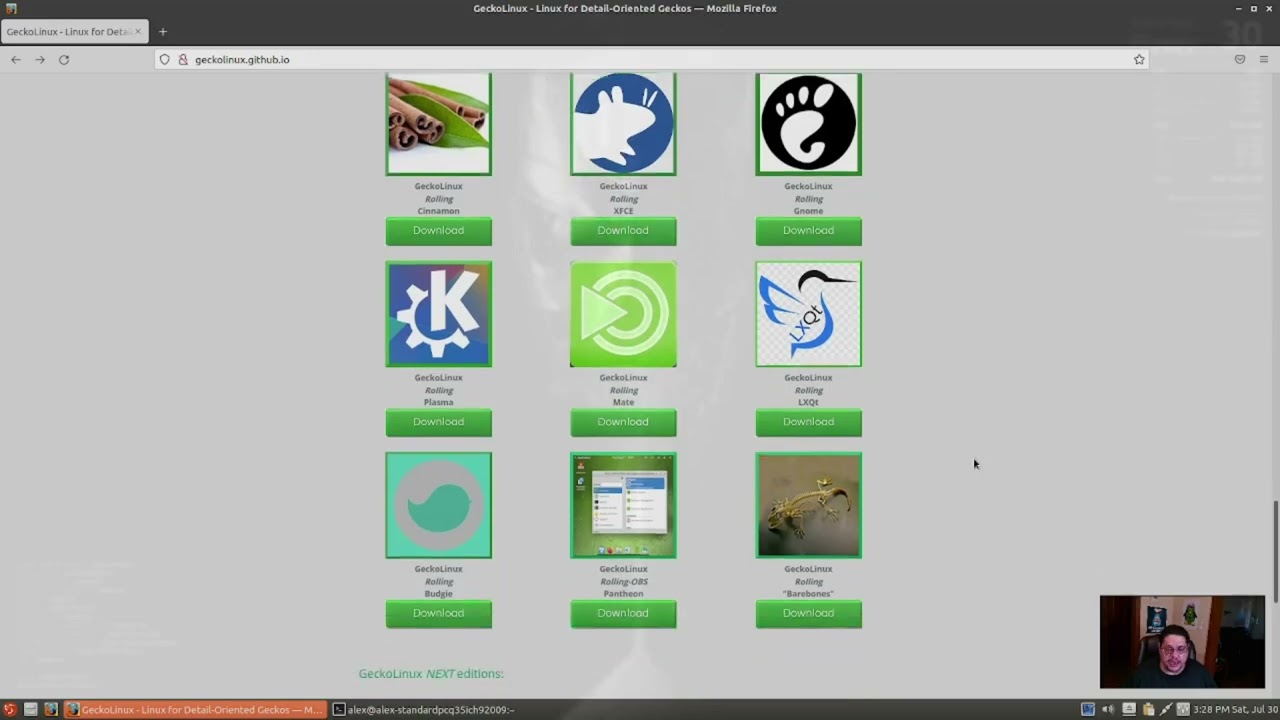
Task: Download GeckoLinux Rolling Plasma
Action: pos(439,422)
